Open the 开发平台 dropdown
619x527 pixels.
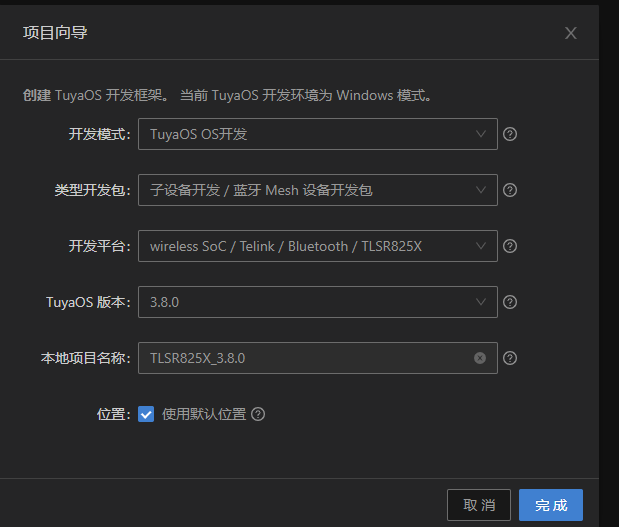318,246
